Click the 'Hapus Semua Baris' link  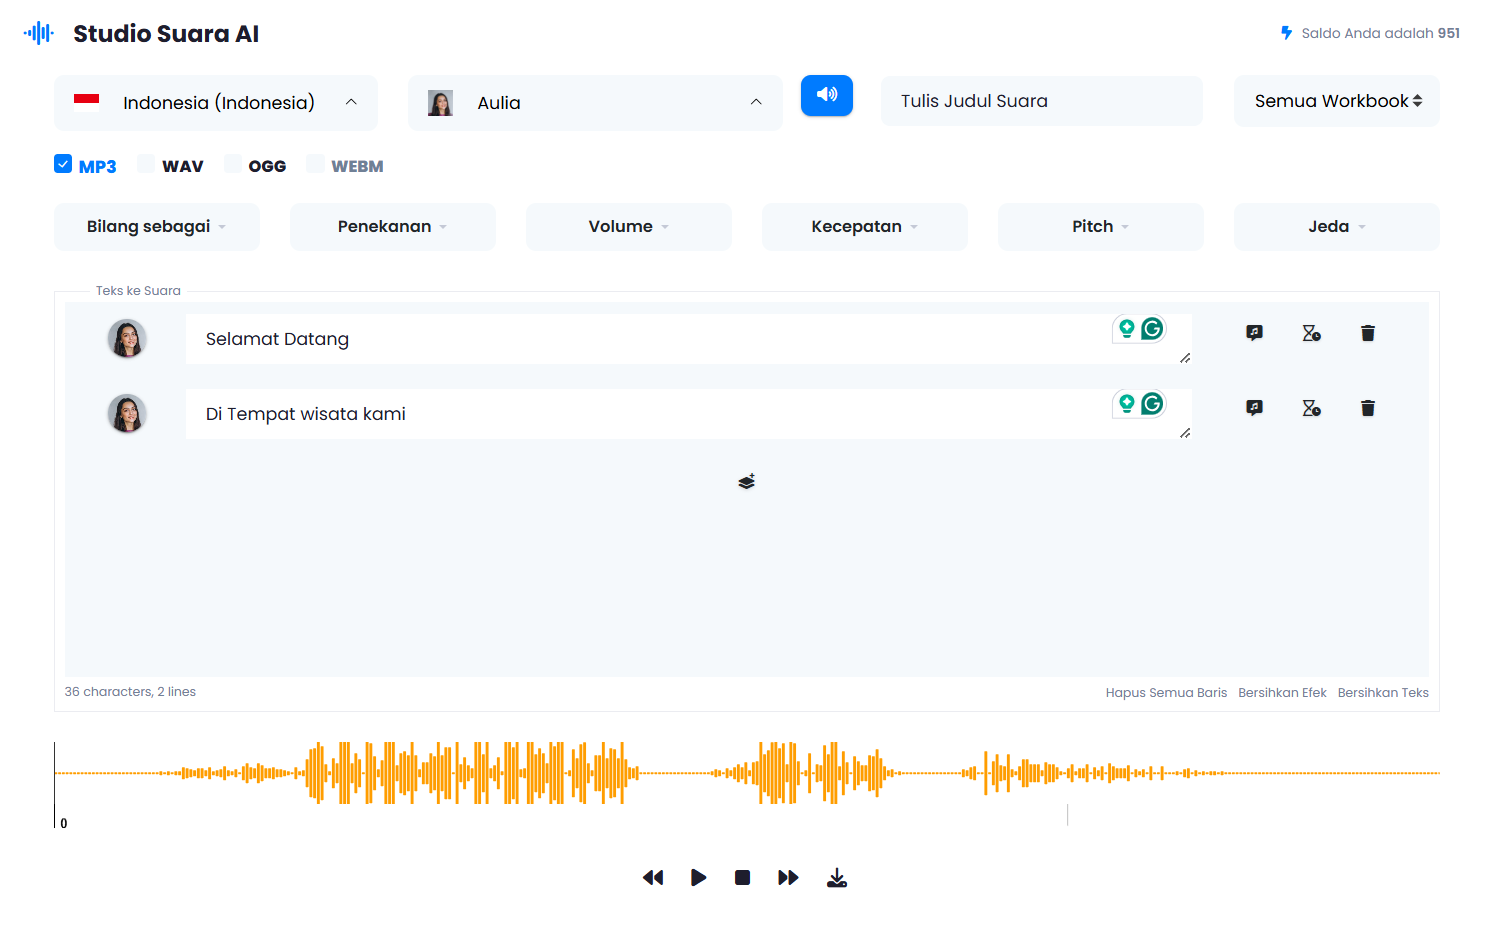click(1166, 693)
